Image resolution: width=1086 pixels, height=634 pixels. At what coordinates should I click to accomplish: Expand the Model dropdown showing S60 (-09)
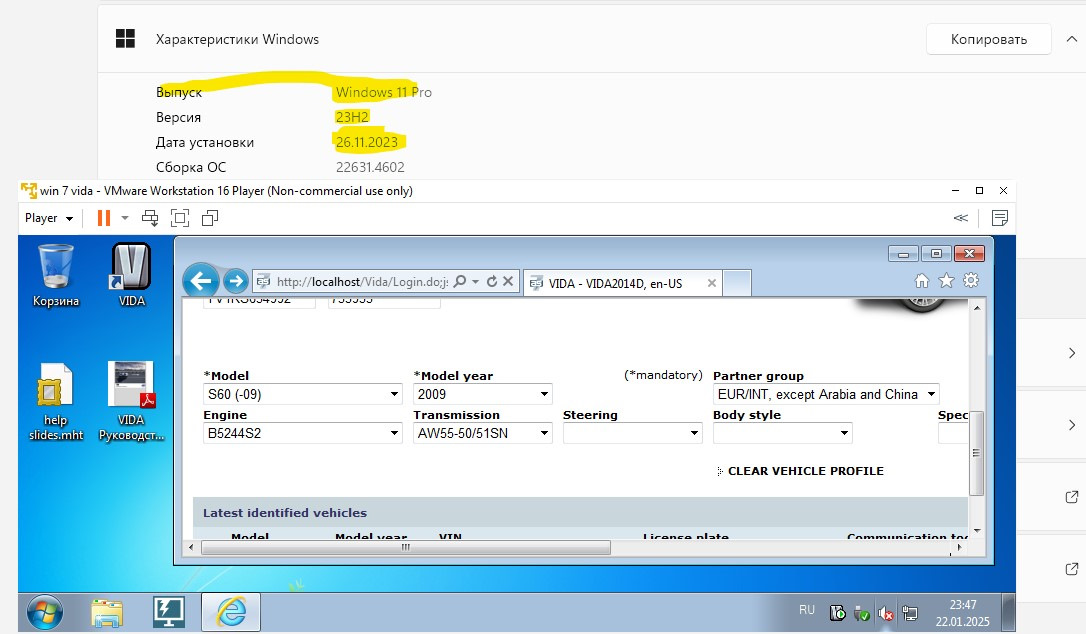click(302, 395)
